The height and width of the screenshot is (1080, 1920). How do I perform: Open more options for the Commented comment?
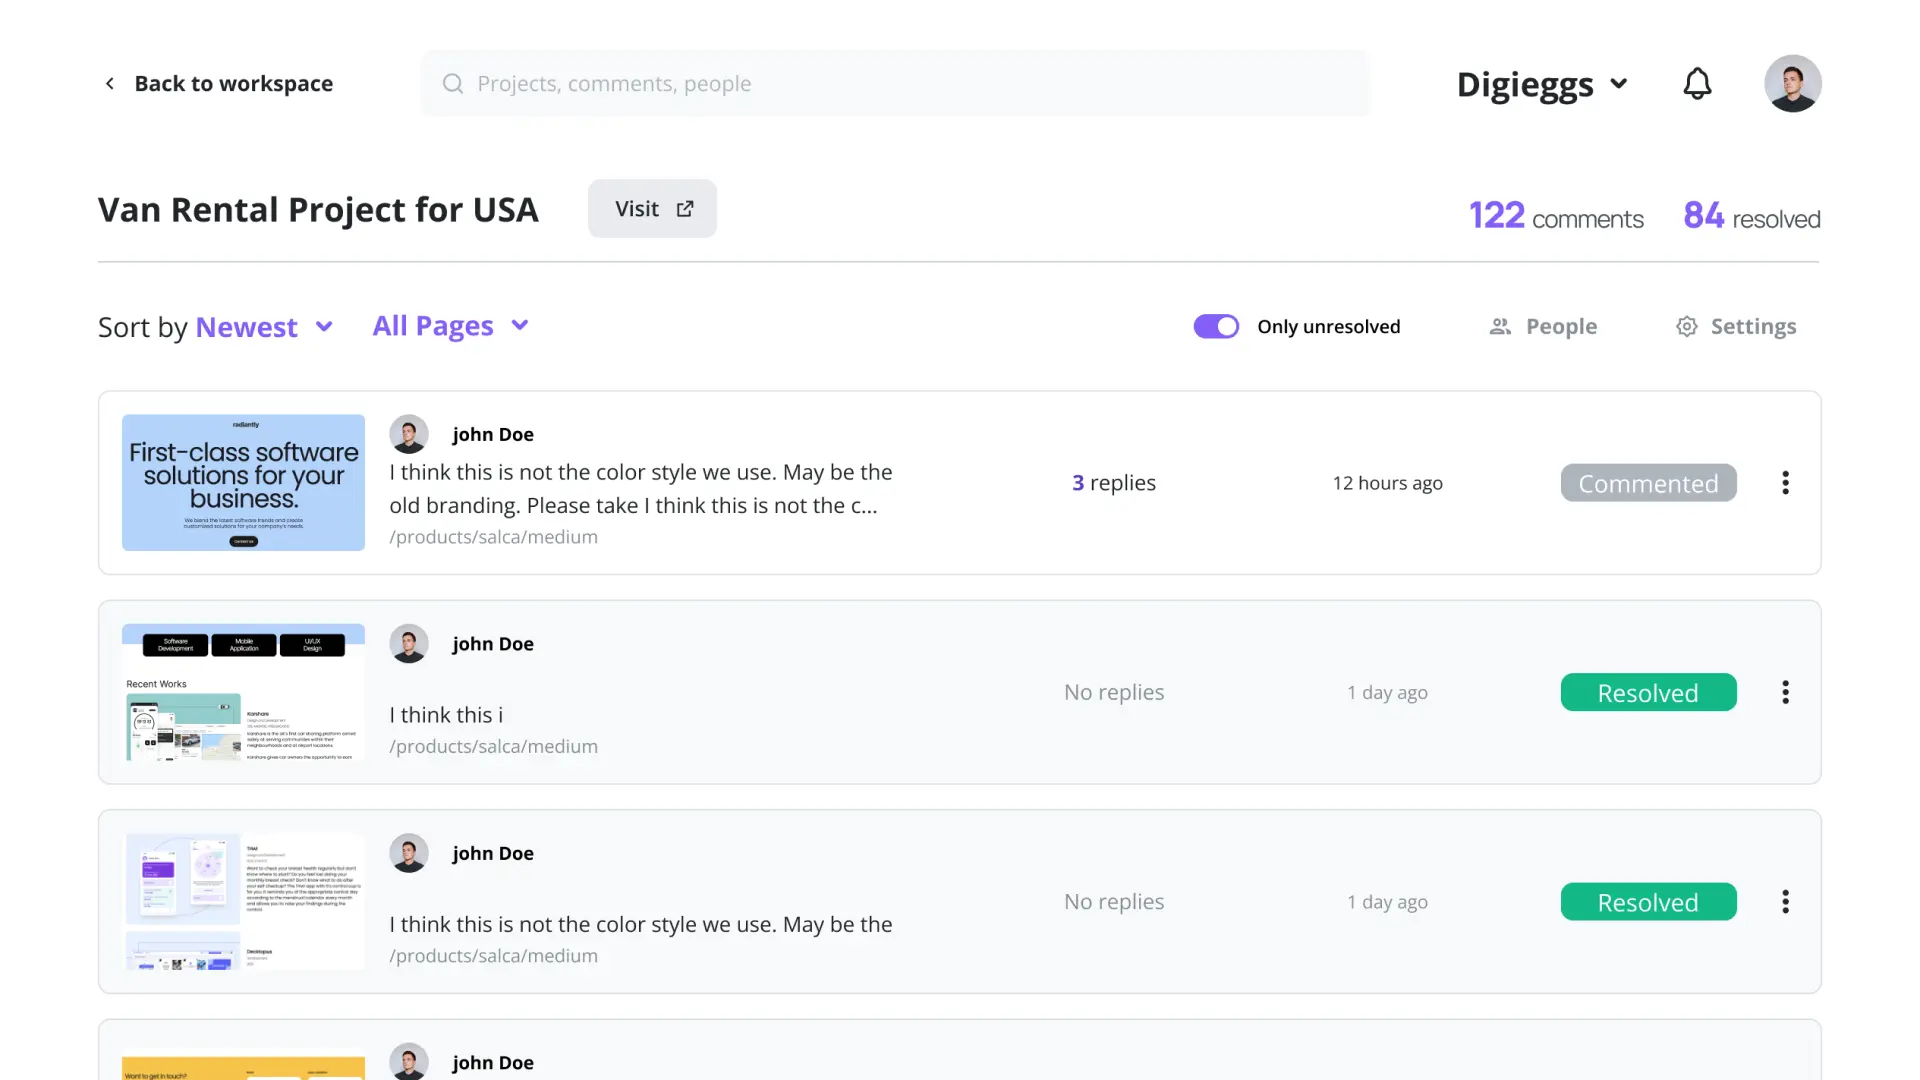click(1785, 483)
